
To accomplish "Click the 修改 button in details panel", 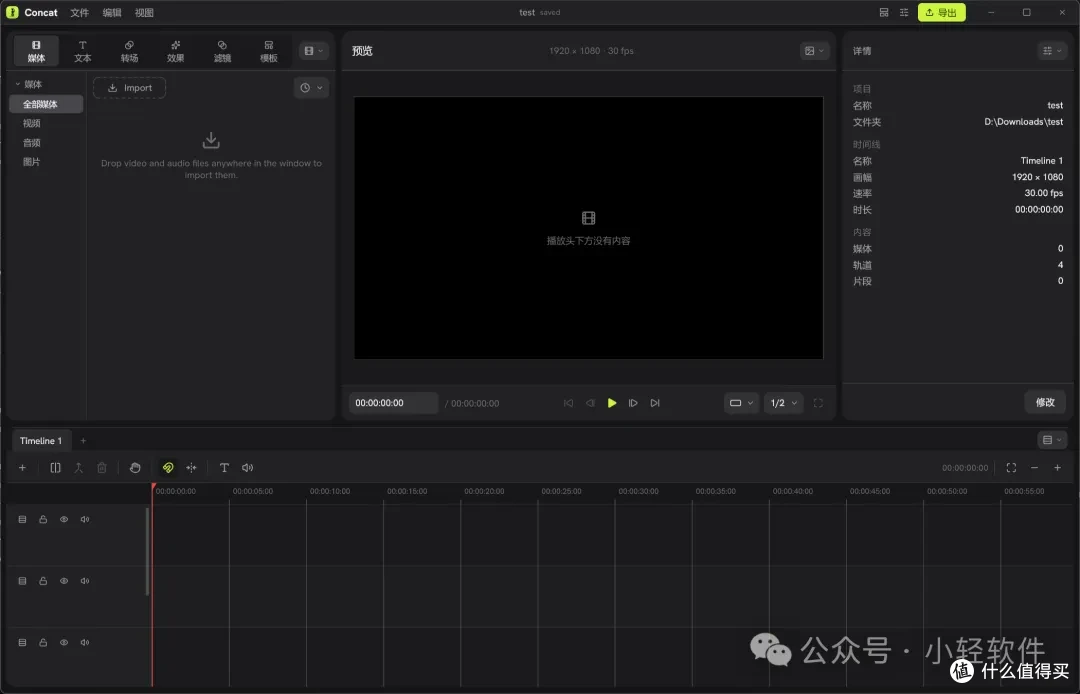I will 1045,402.
